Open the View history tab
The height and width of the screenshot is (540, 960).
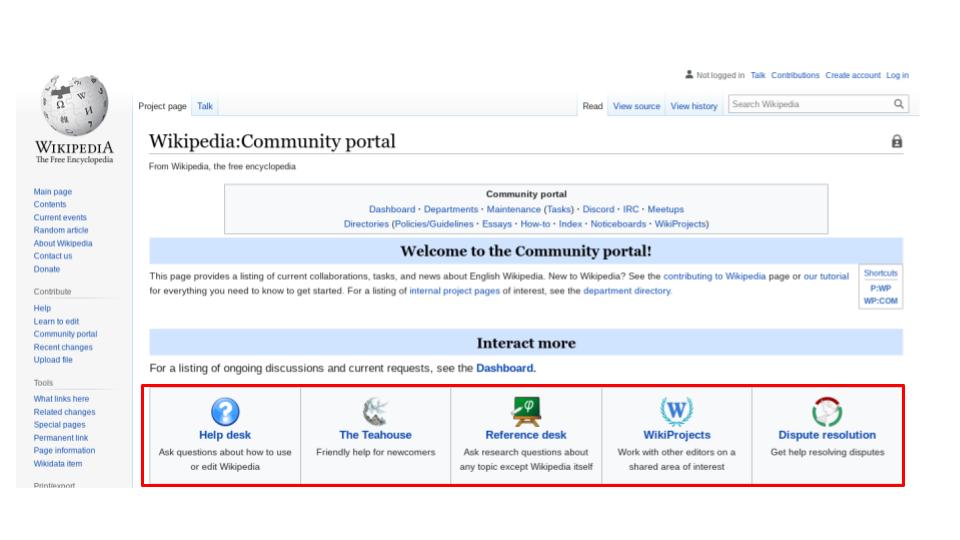[x=694, y=106]
